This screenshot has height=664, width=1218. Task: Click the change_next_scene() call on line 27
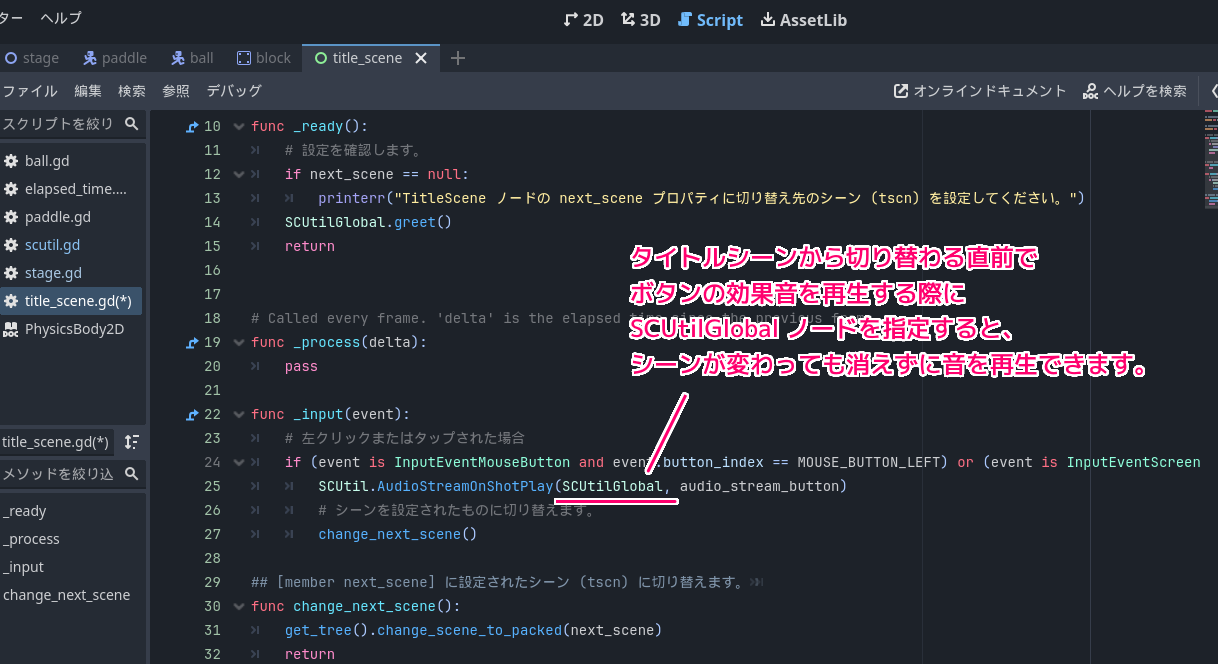pos(398,535)
